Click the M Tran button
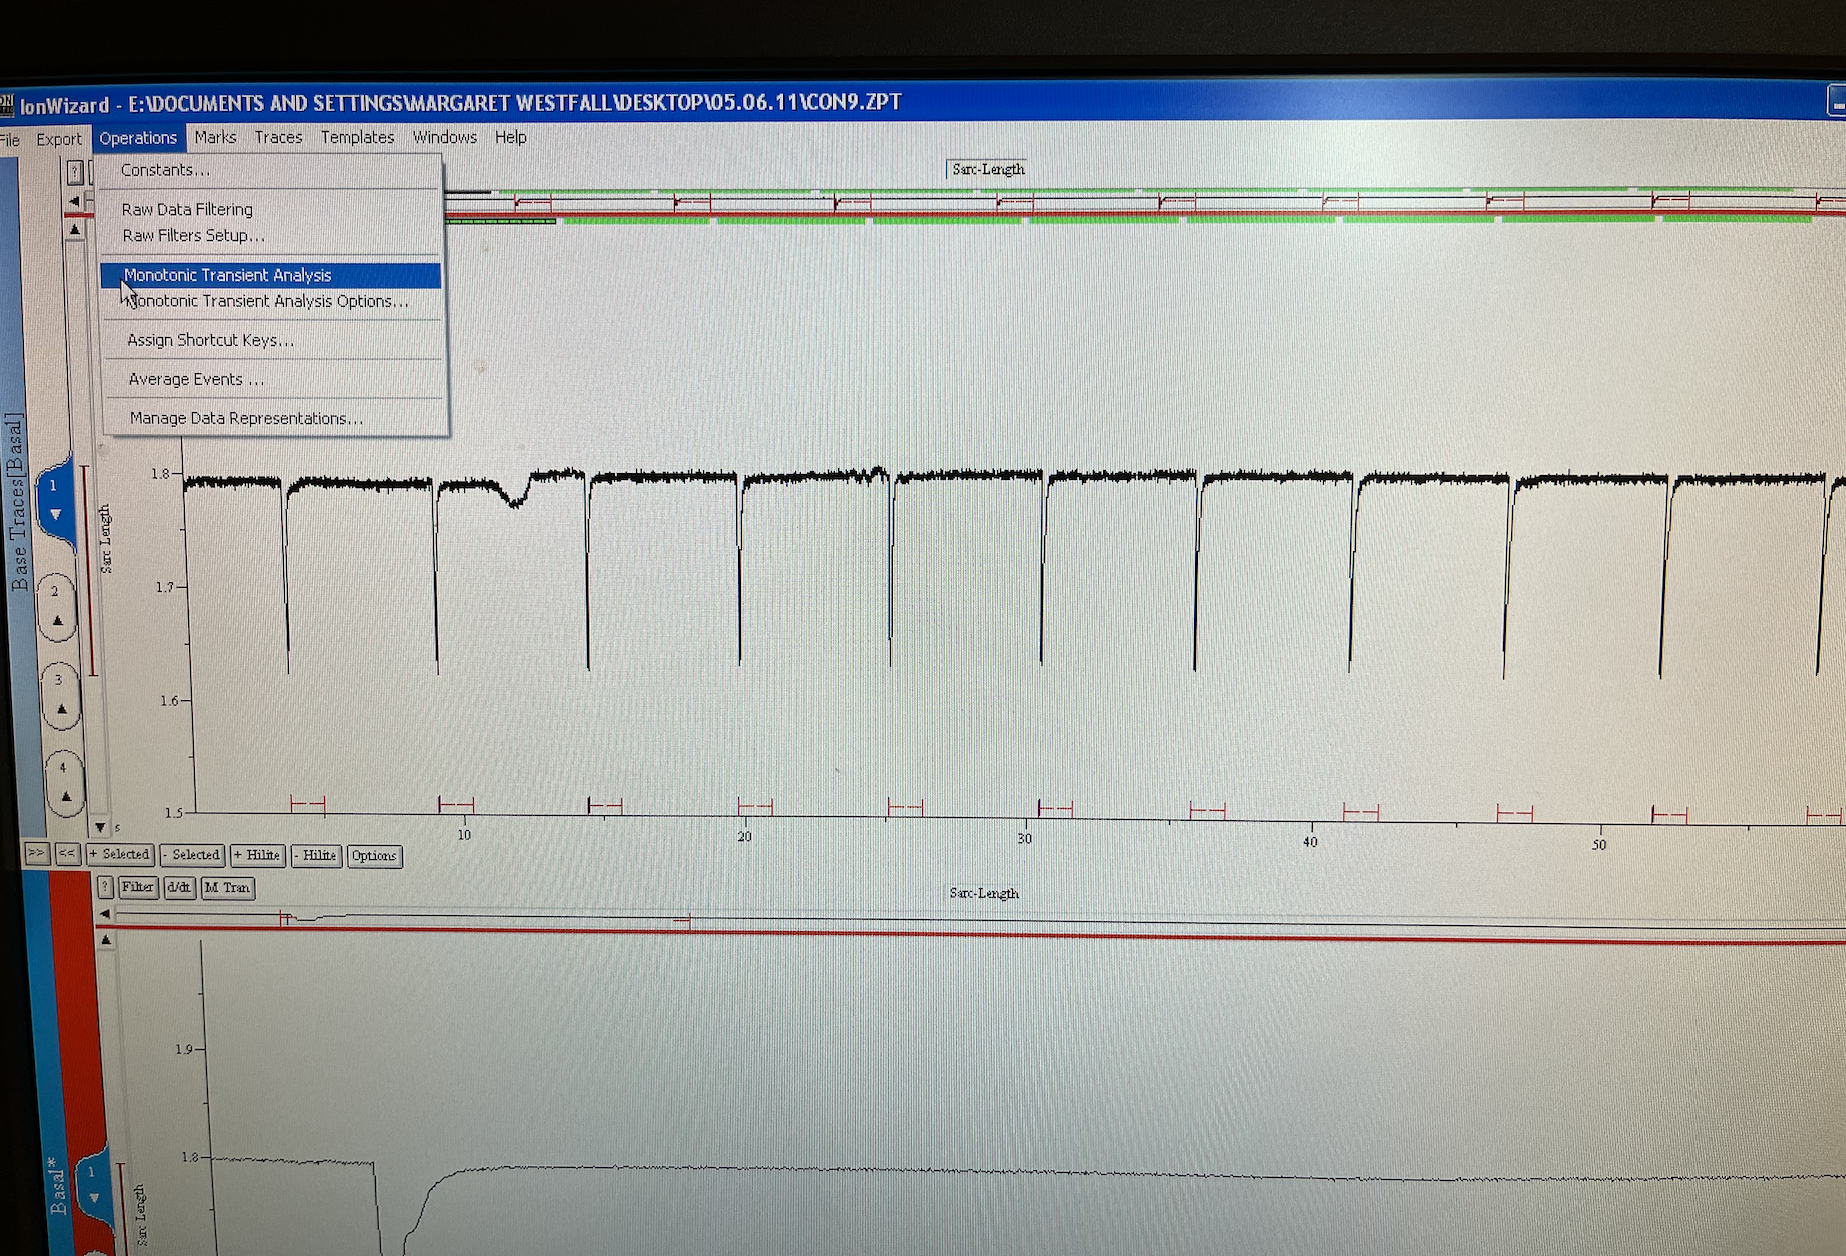Image resolution: width=1846 pixels, height=1256 pixels. [x=228, y=888]
